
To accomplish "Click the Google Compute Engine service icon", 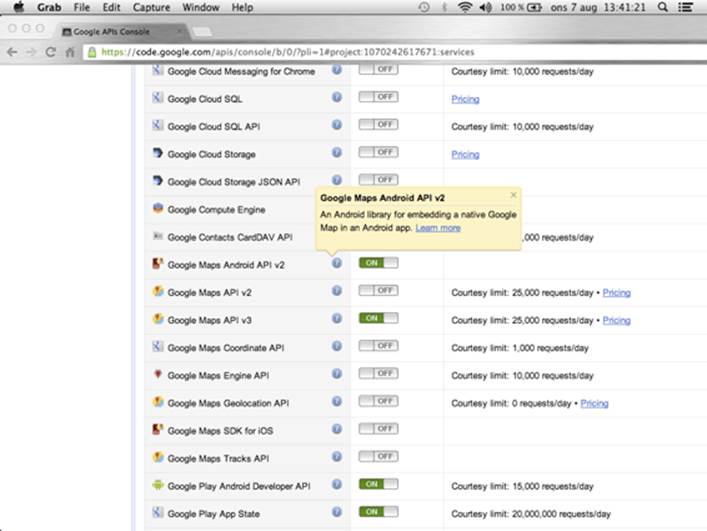I will pyautogui.click(x=158, y=208).
